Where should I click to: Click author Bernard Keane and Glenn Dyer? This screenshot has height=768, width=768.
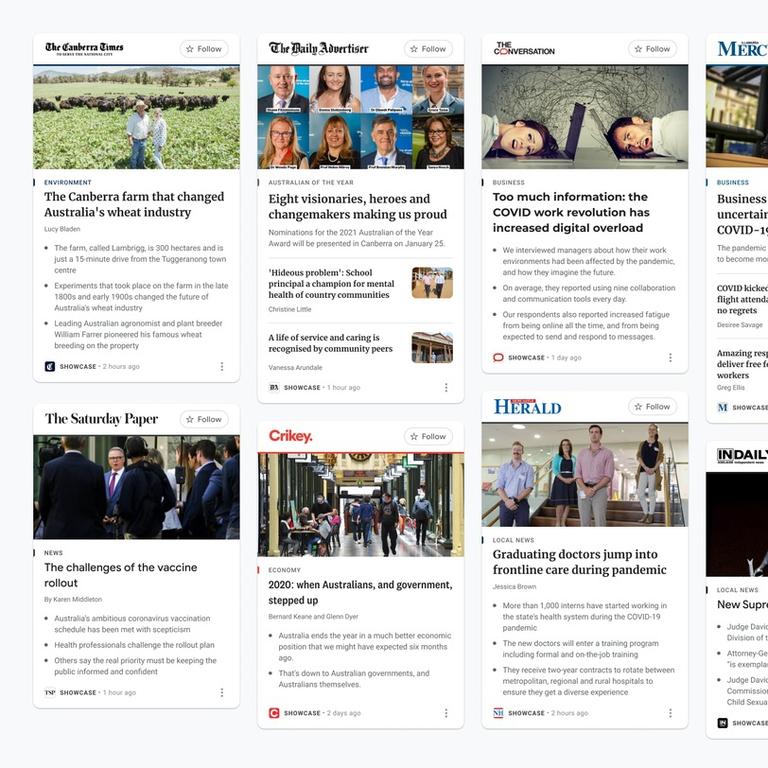pos(313,617)
